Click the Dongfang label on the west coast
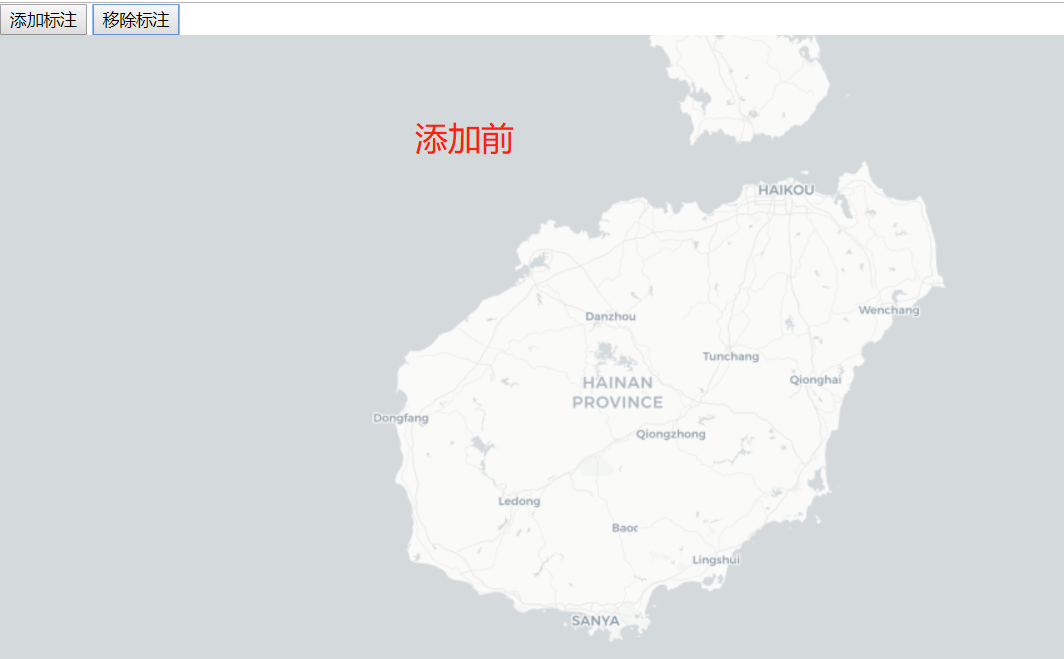 pos(399,418)
